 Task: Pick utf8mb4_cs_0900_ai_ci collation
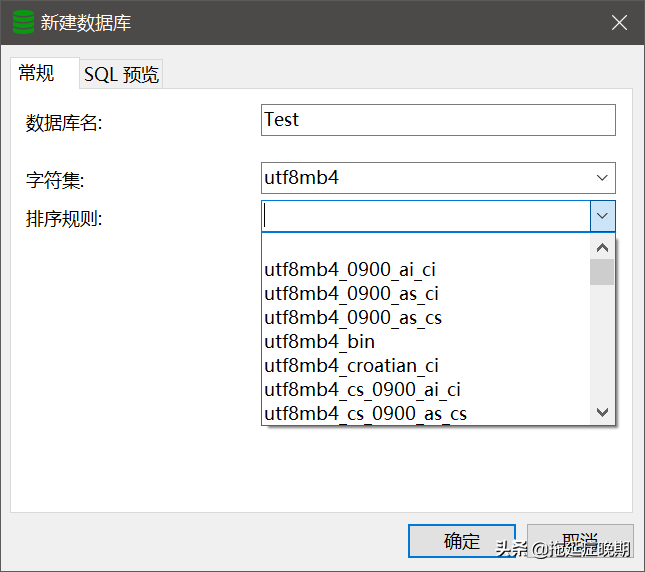(426, 389)
